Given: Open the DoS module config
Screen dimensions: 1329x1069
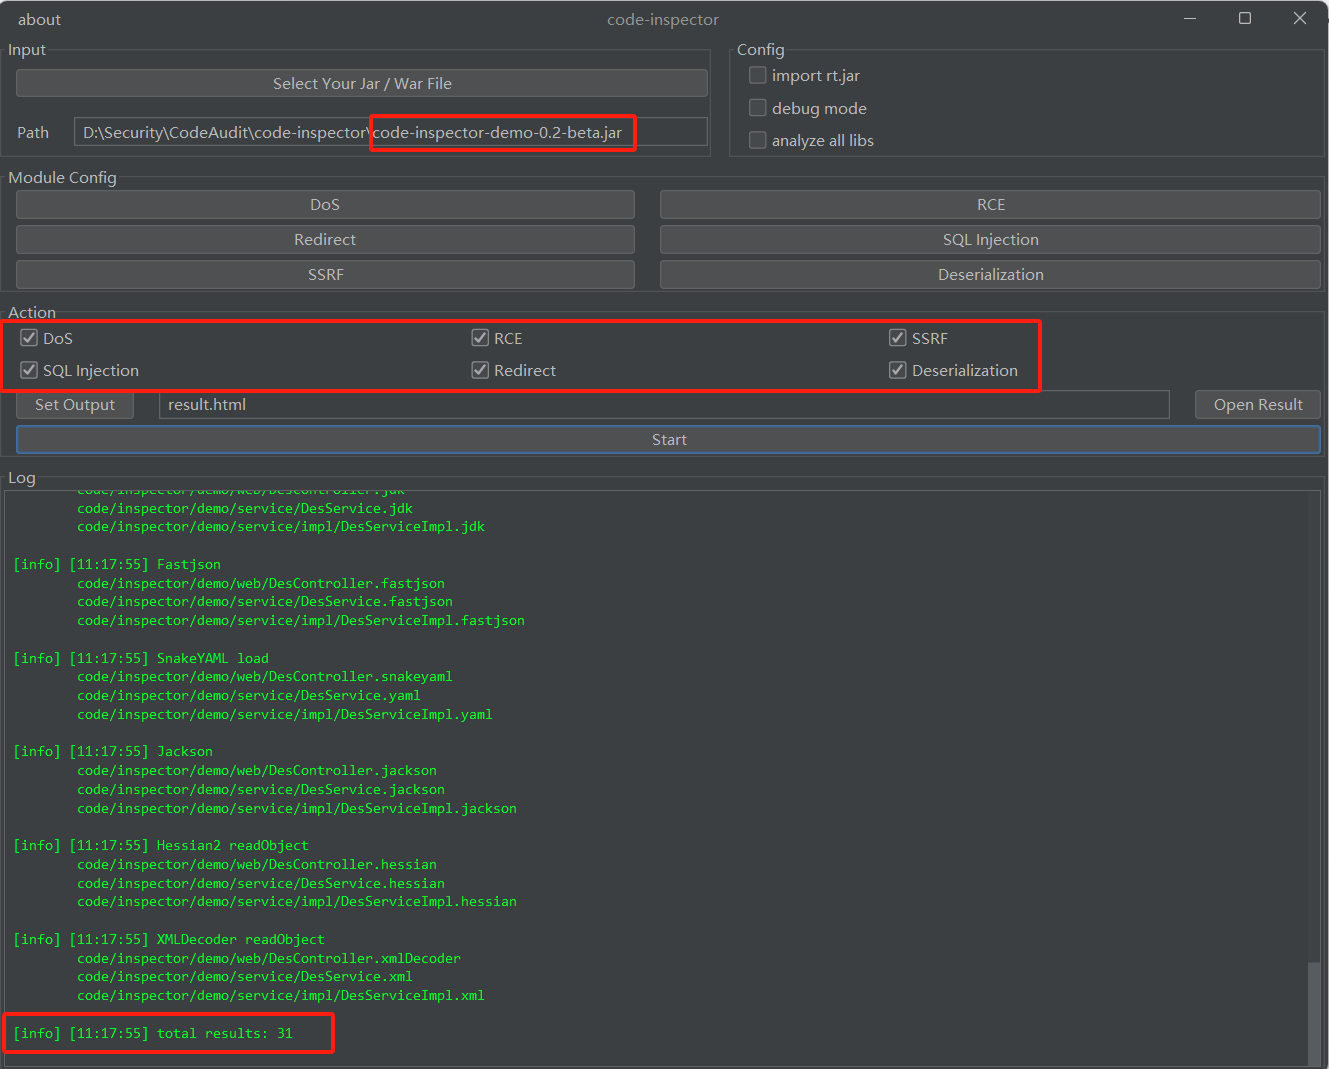Looking at the screenshot, I should click(x=325, y=204).
